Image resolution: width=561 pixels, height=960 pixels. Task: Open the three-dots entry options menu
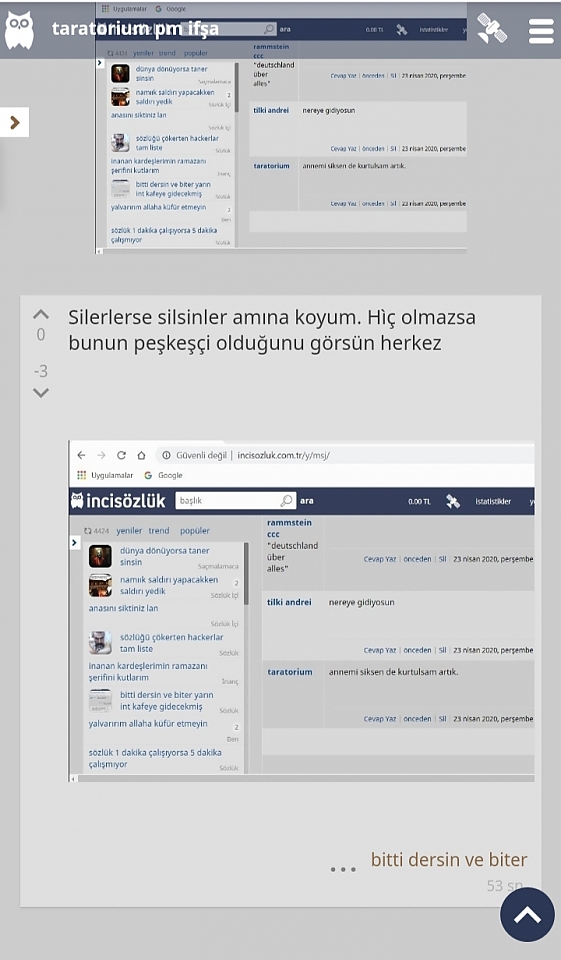(343, 869)
